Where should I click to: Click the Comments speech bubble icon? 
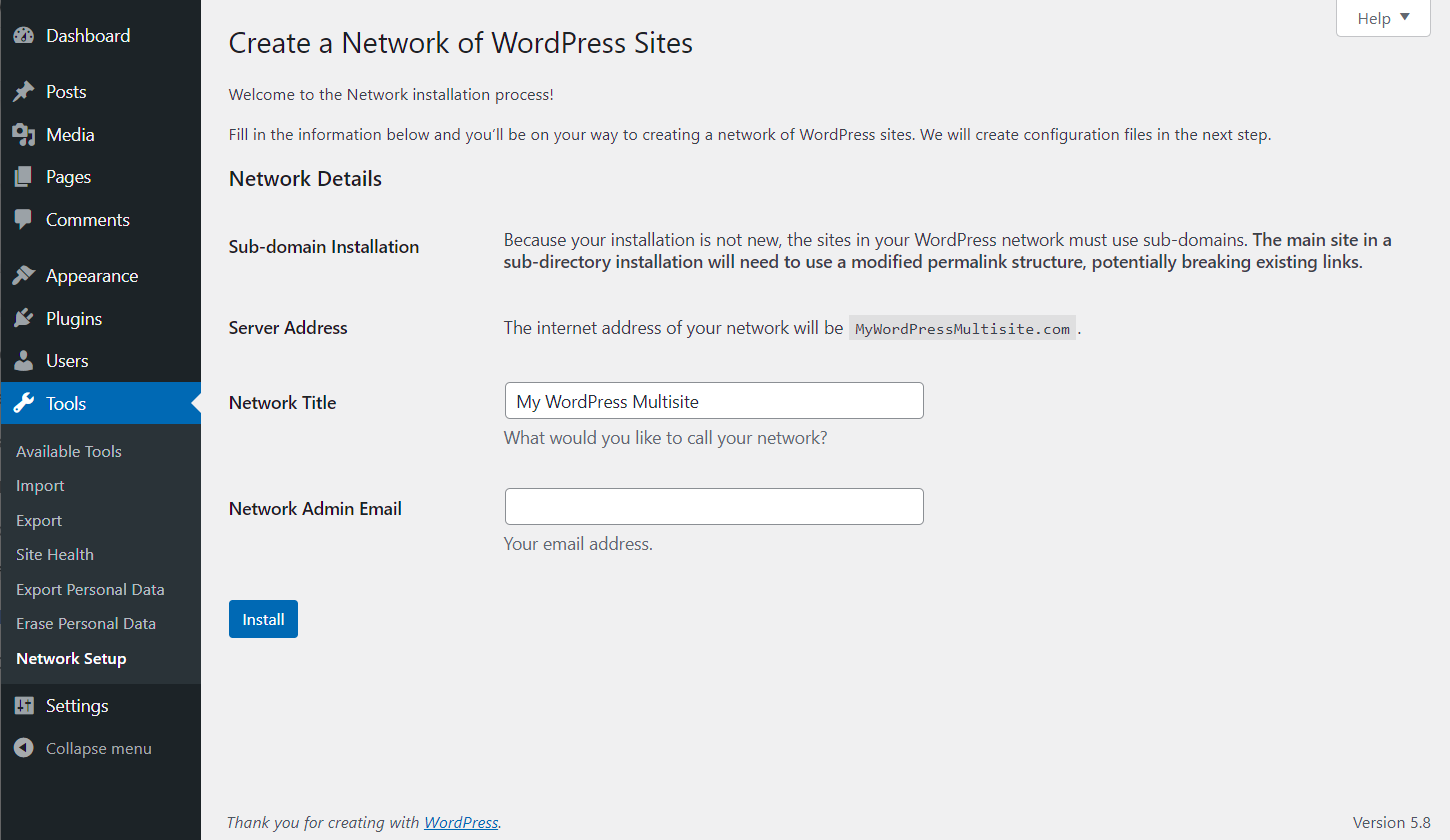[x=24, y=220]
